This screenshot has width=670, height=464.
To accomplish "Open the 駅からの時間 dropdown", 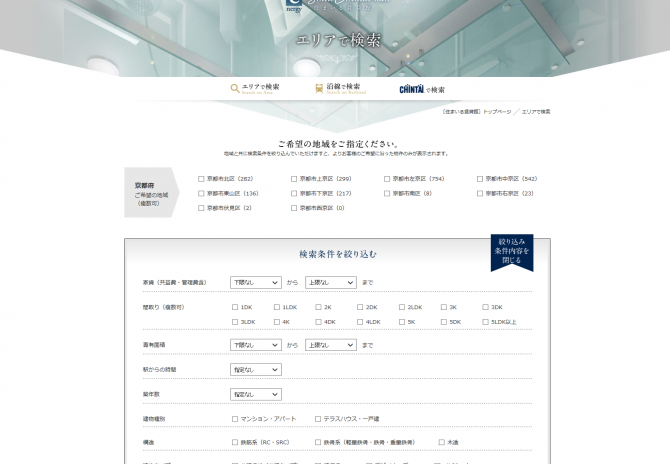I will [256, 370].
